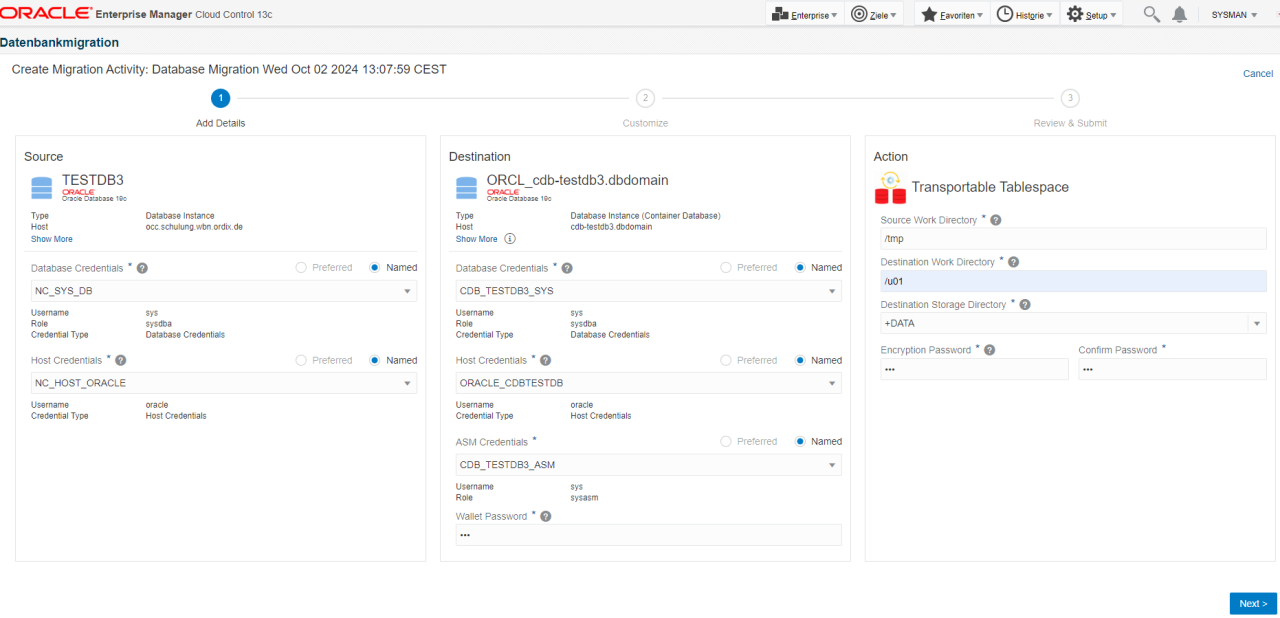Select Named for source Host Credentials
Screen dimensions: 1280x618
pyautogui.click(x=375, y=360)
